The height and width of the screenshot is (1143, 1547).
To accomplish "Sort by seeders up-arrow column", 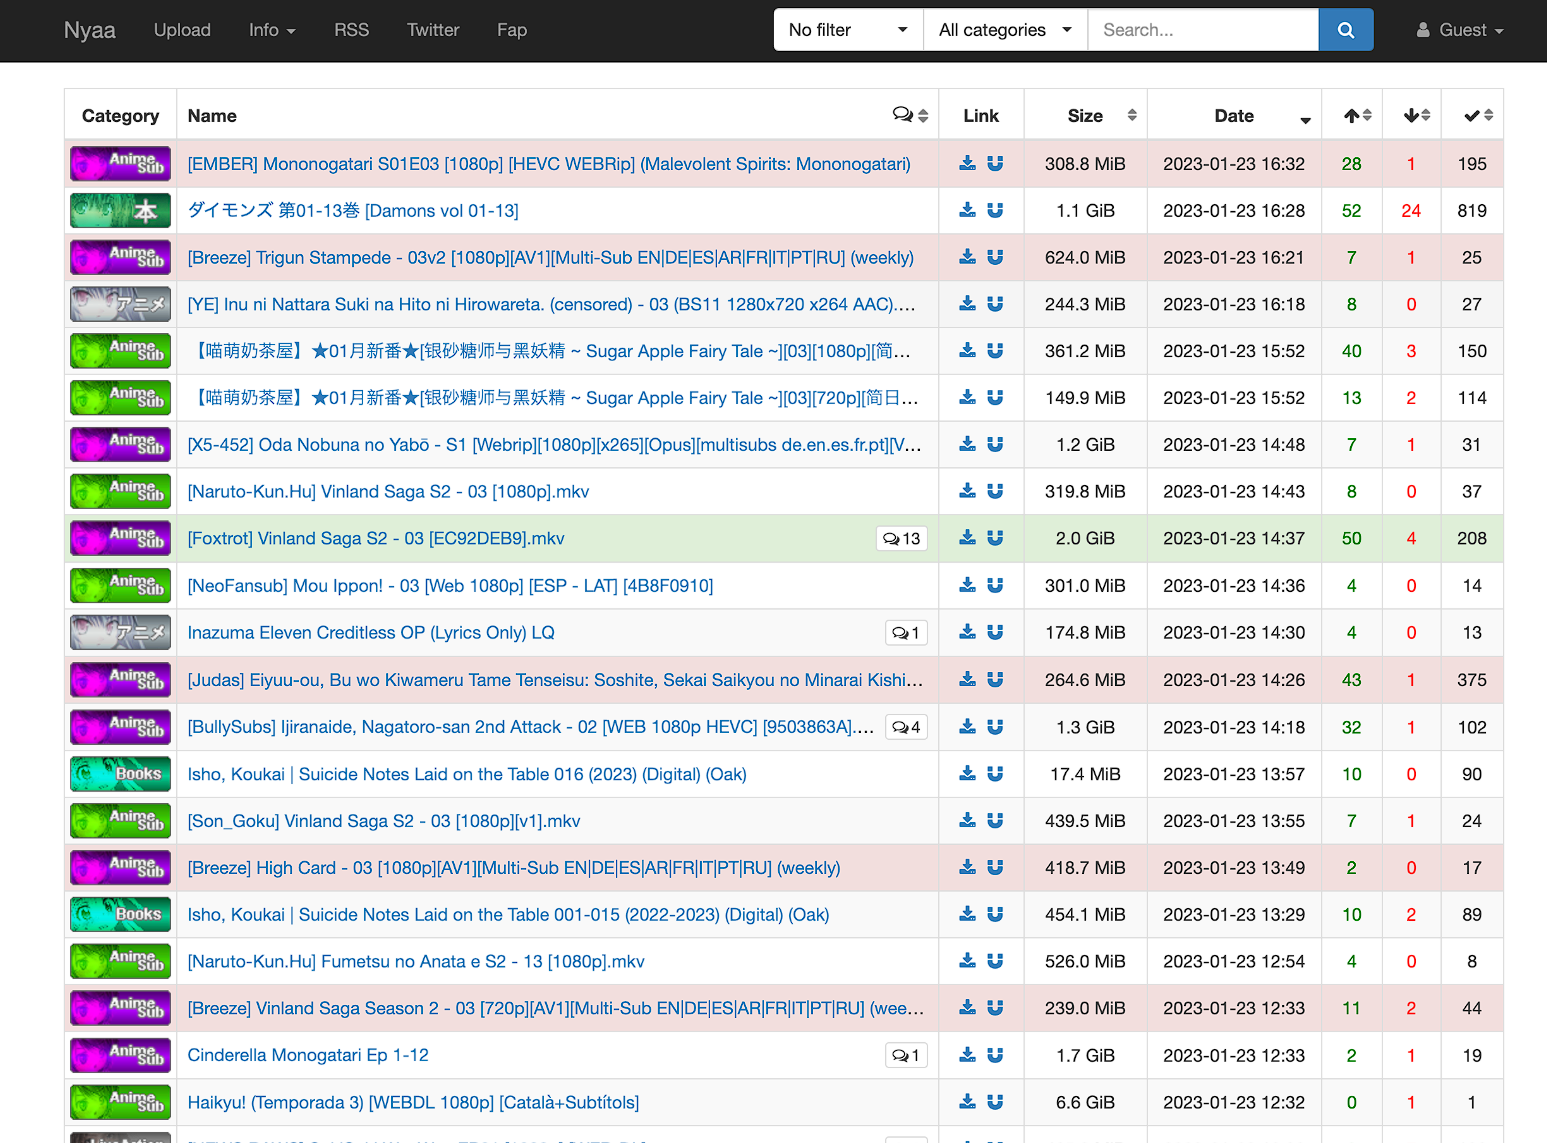I will (1352, 115).
